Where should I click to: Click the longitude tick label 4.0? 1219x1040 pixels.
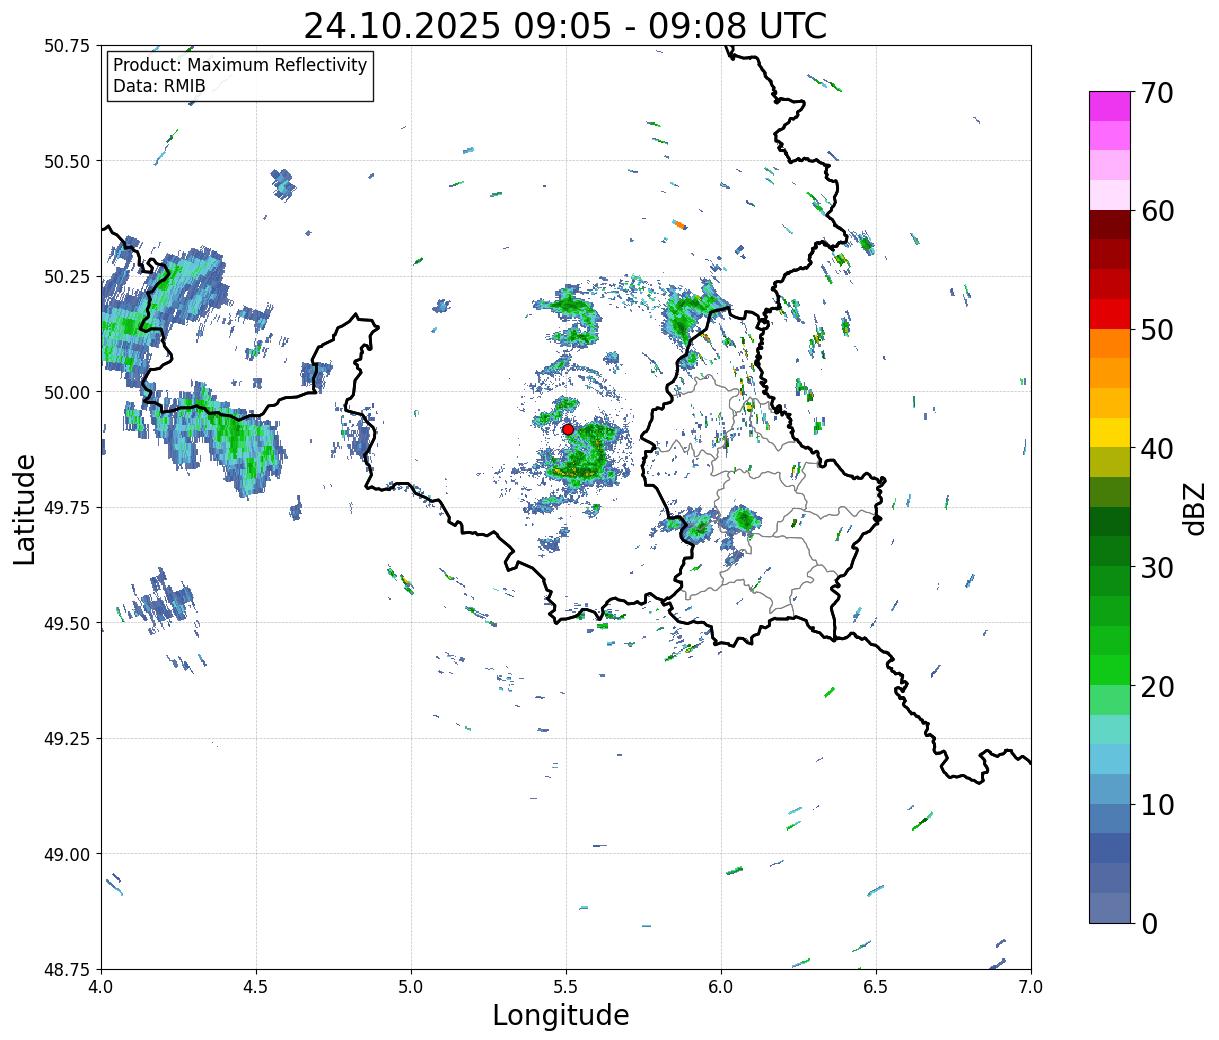101,986
